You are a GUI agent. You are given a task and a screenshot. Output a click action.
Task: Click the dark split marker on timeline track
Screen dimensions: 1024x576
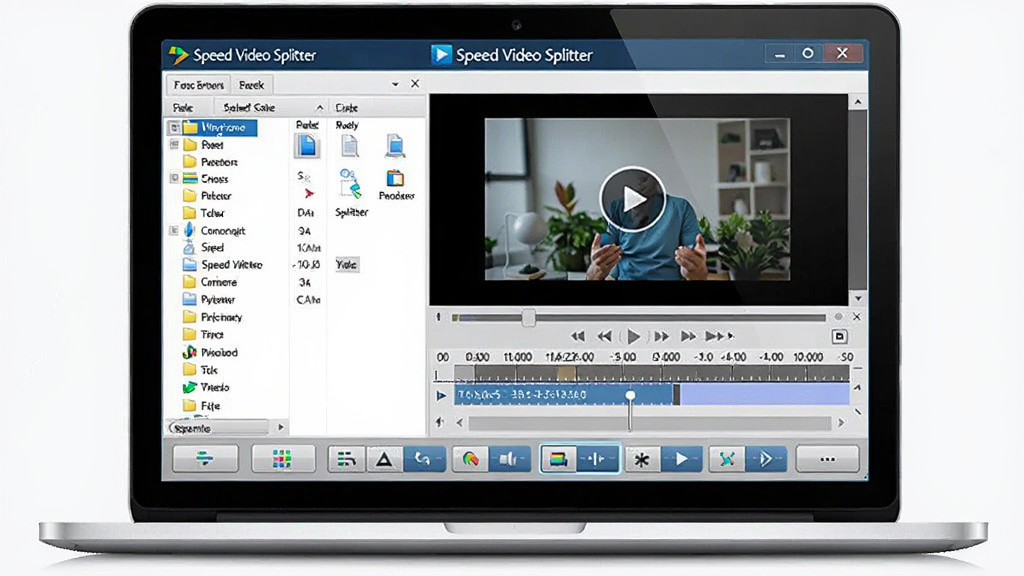pos(677,394)
